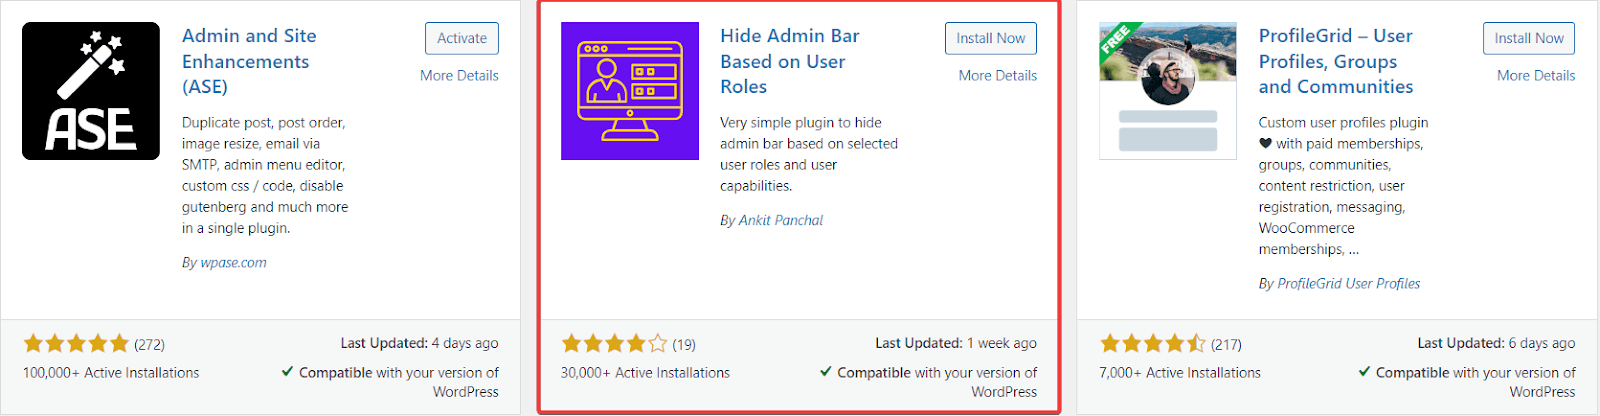Image resolution: width=1600 pixels, height=416 pixels.
Task: Open the ProfileGrid – User Profiles title link
Action: 1336,61
